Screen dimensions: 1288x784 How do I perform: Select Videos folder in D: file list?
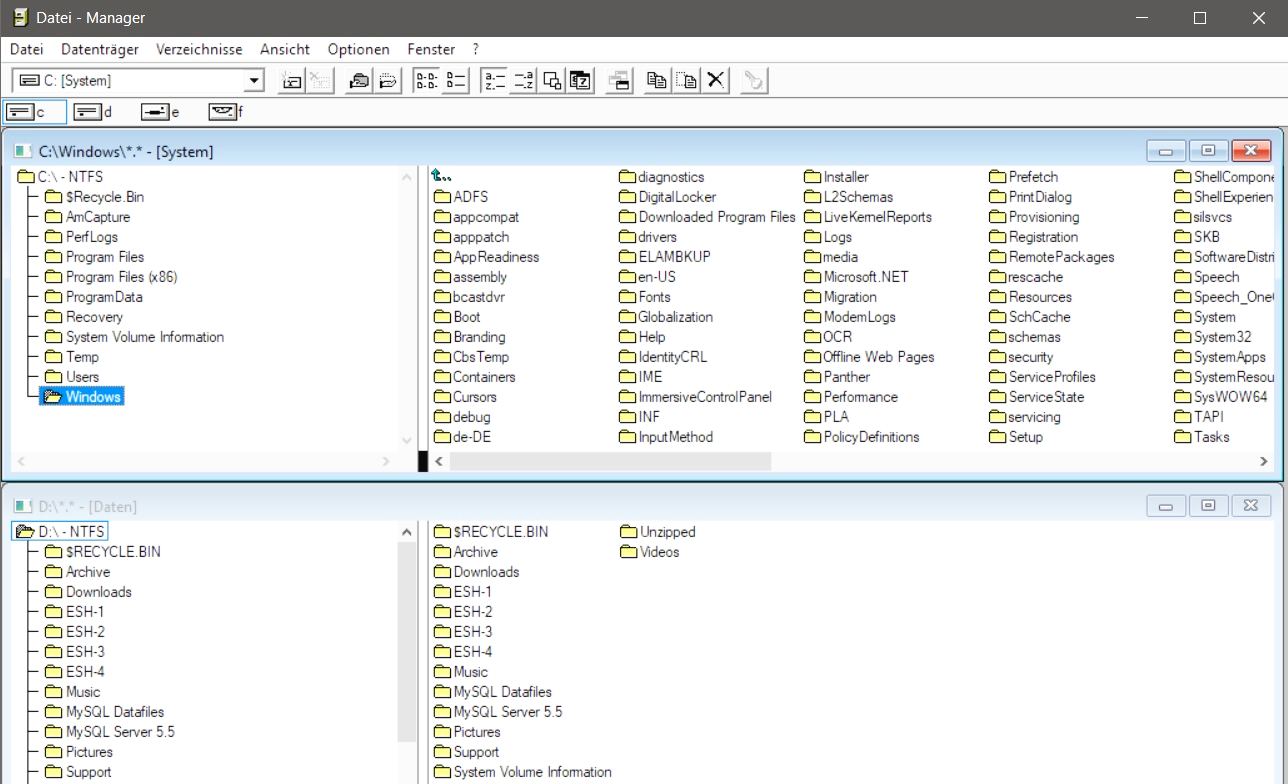click(650, 552)
